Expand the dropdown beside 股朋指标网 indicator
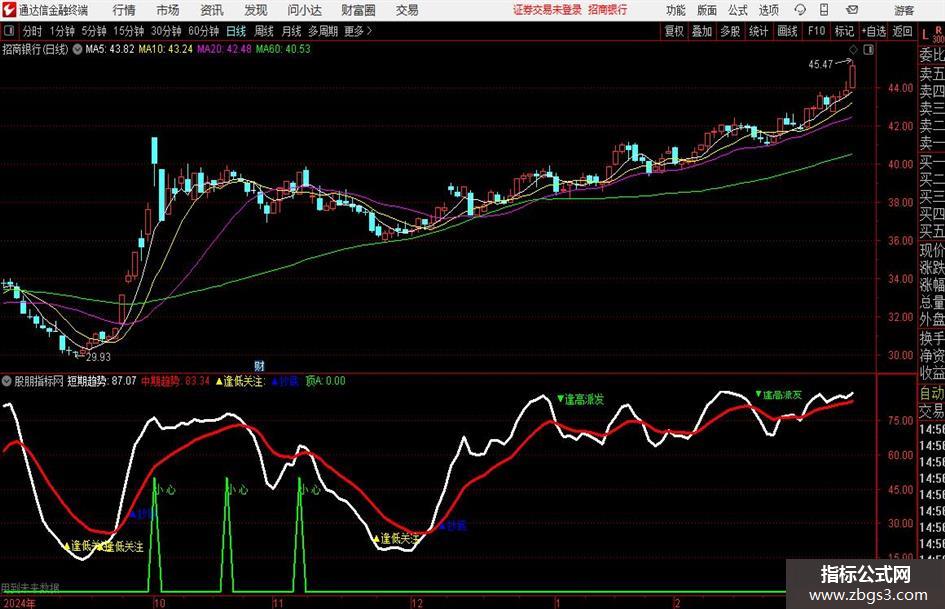The image size is (945, 609). click(7, 381)
